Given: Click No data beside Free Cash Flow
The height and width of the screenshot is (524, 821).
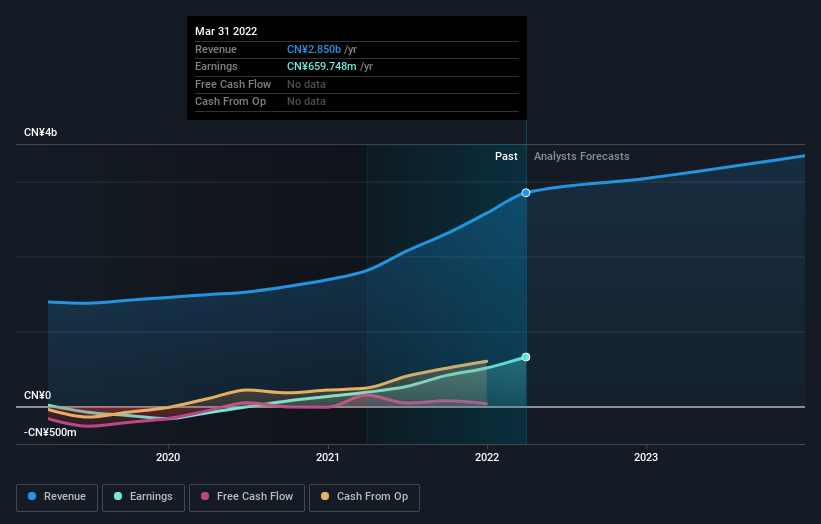Looking at the screenshot, I should tap(306, 84).
